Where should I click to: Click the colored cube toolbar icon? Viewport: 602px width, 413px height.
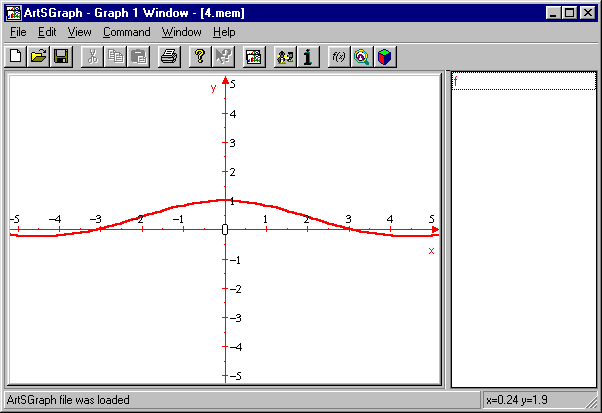[x=384, y=57]
